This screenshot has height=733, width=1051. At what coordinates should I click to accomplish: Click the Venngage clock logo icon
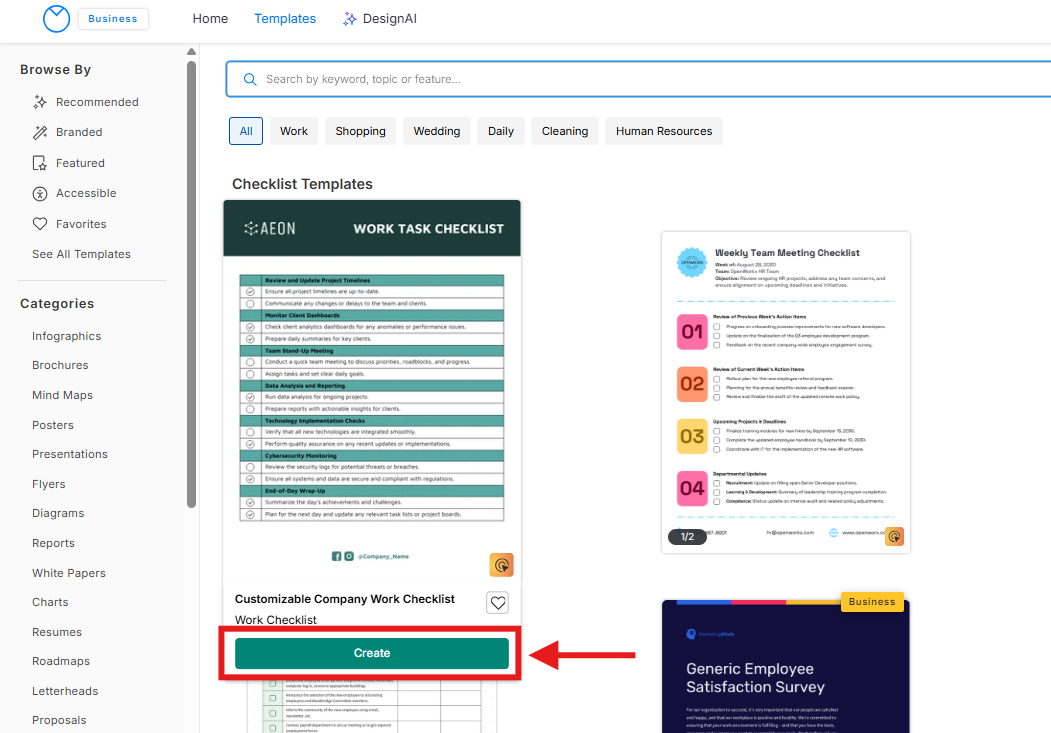[x=57, y=18]
